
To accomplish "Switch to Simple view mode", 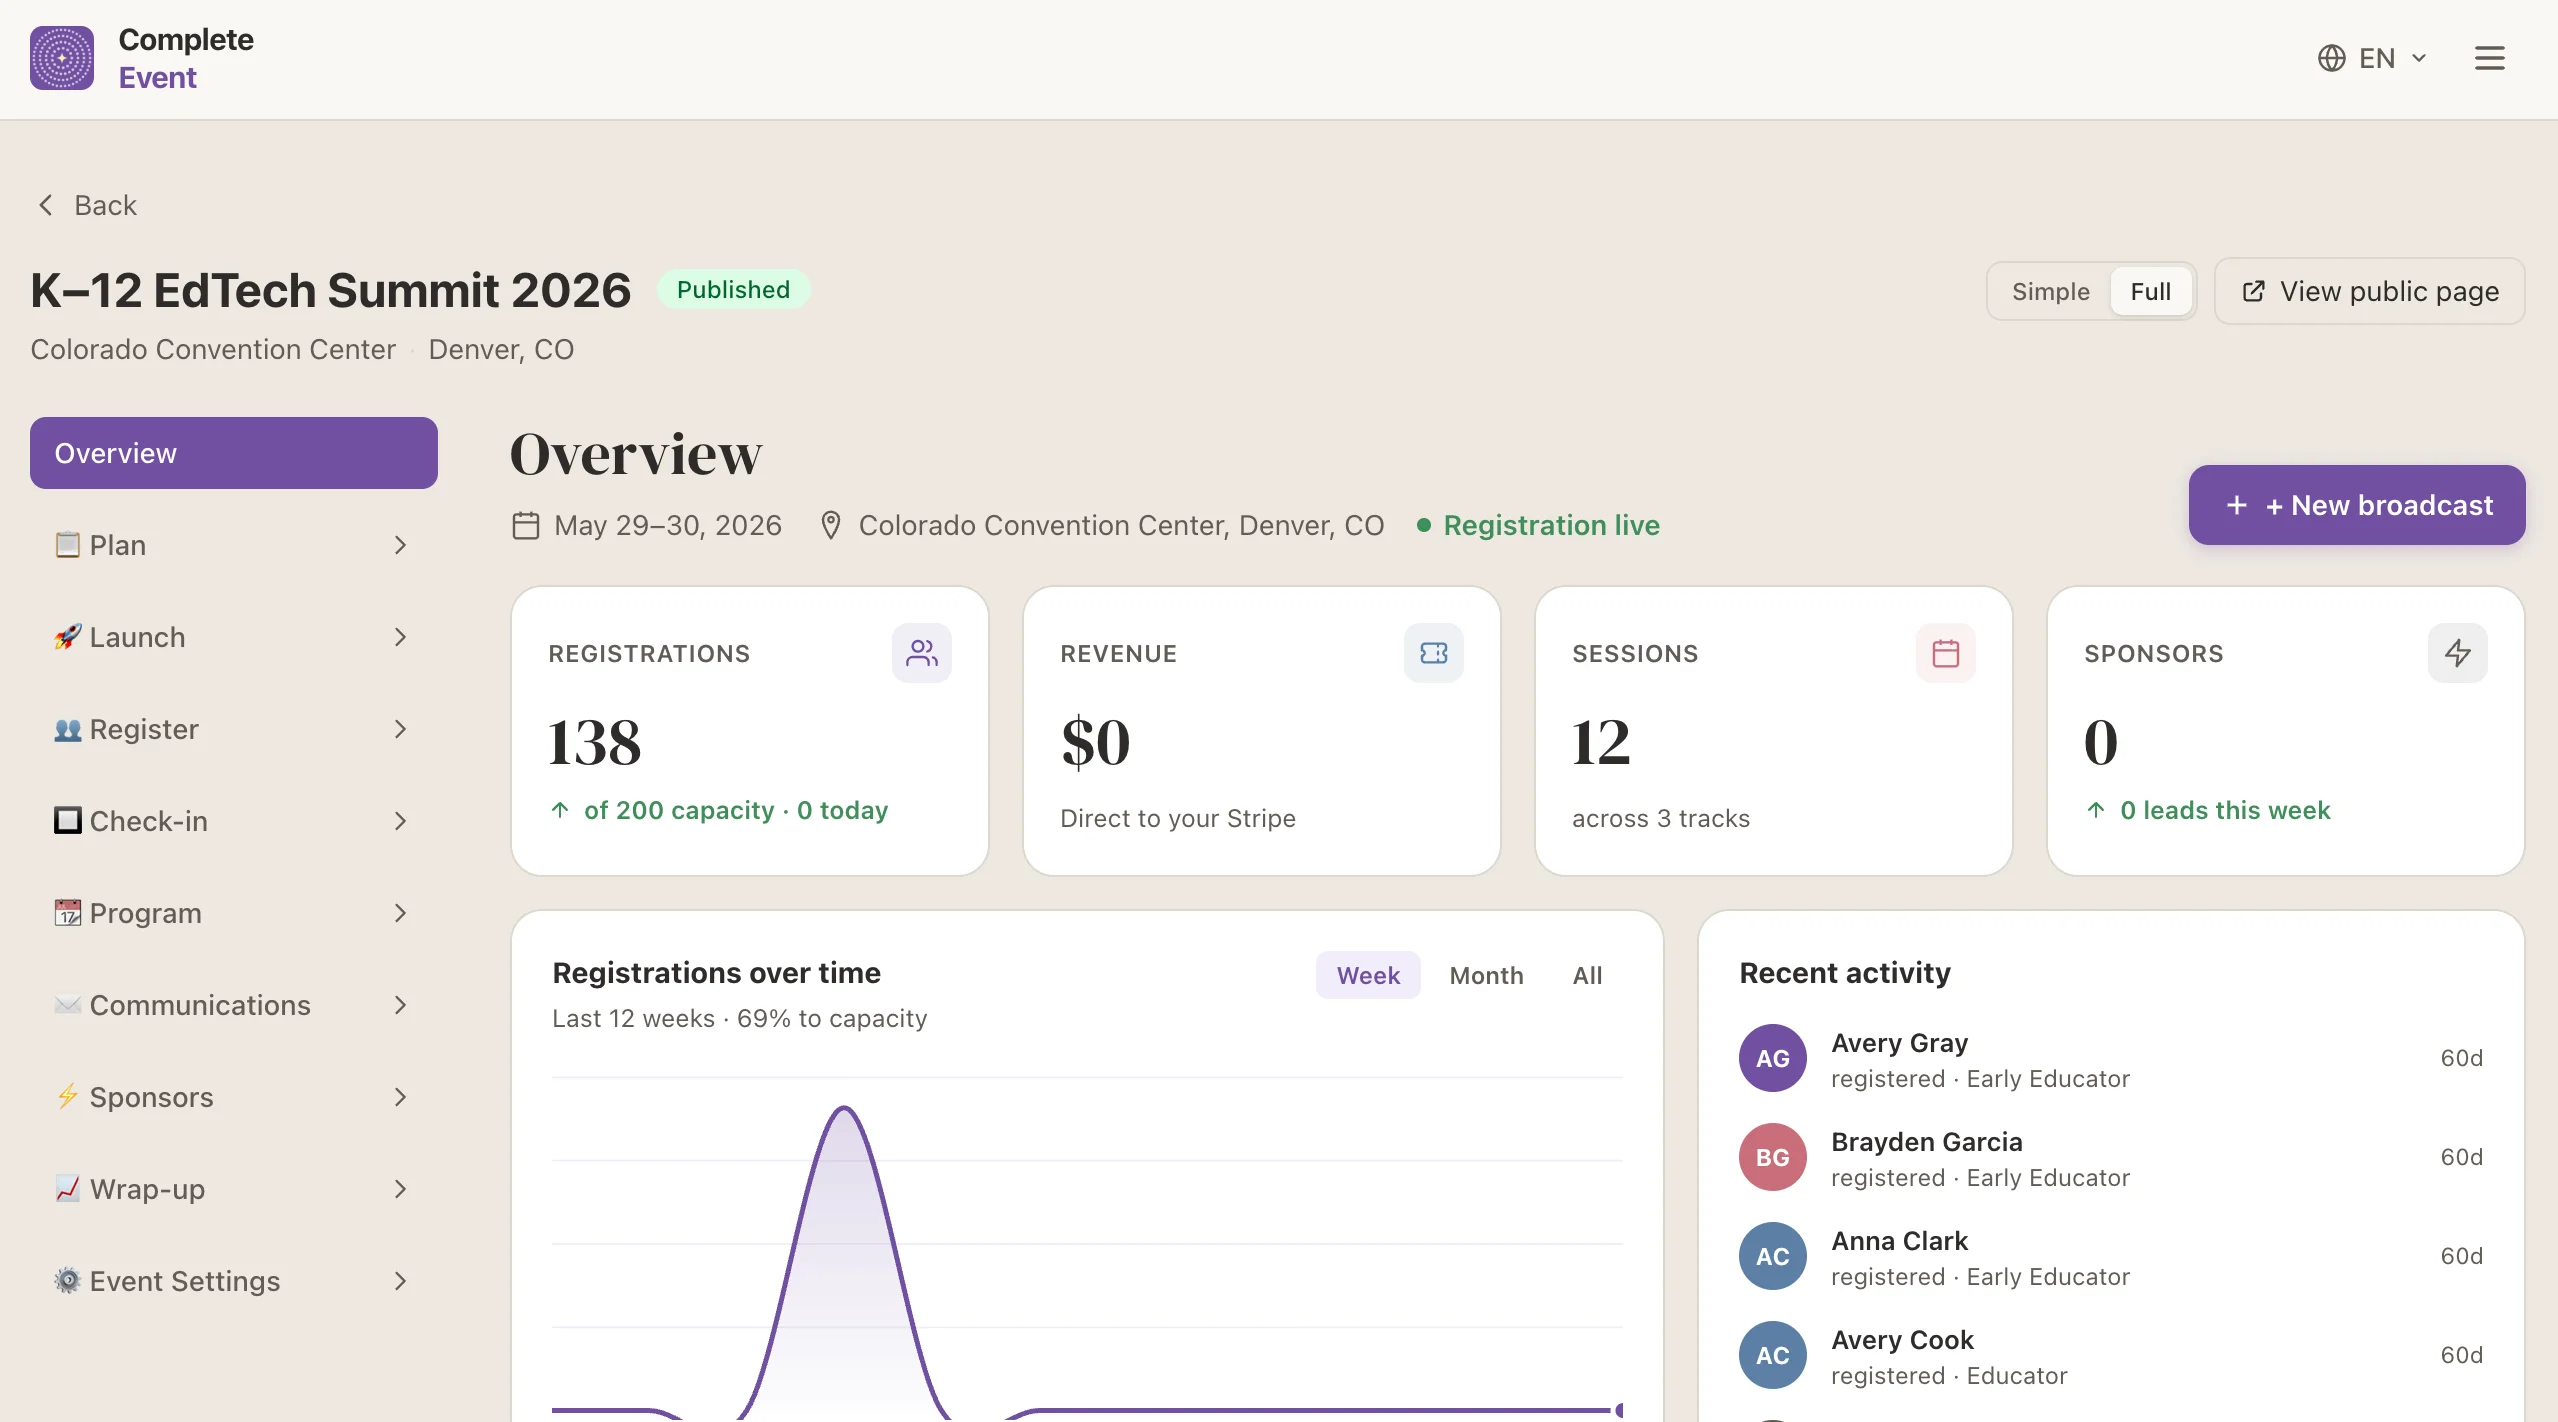I will (2050, 291).
